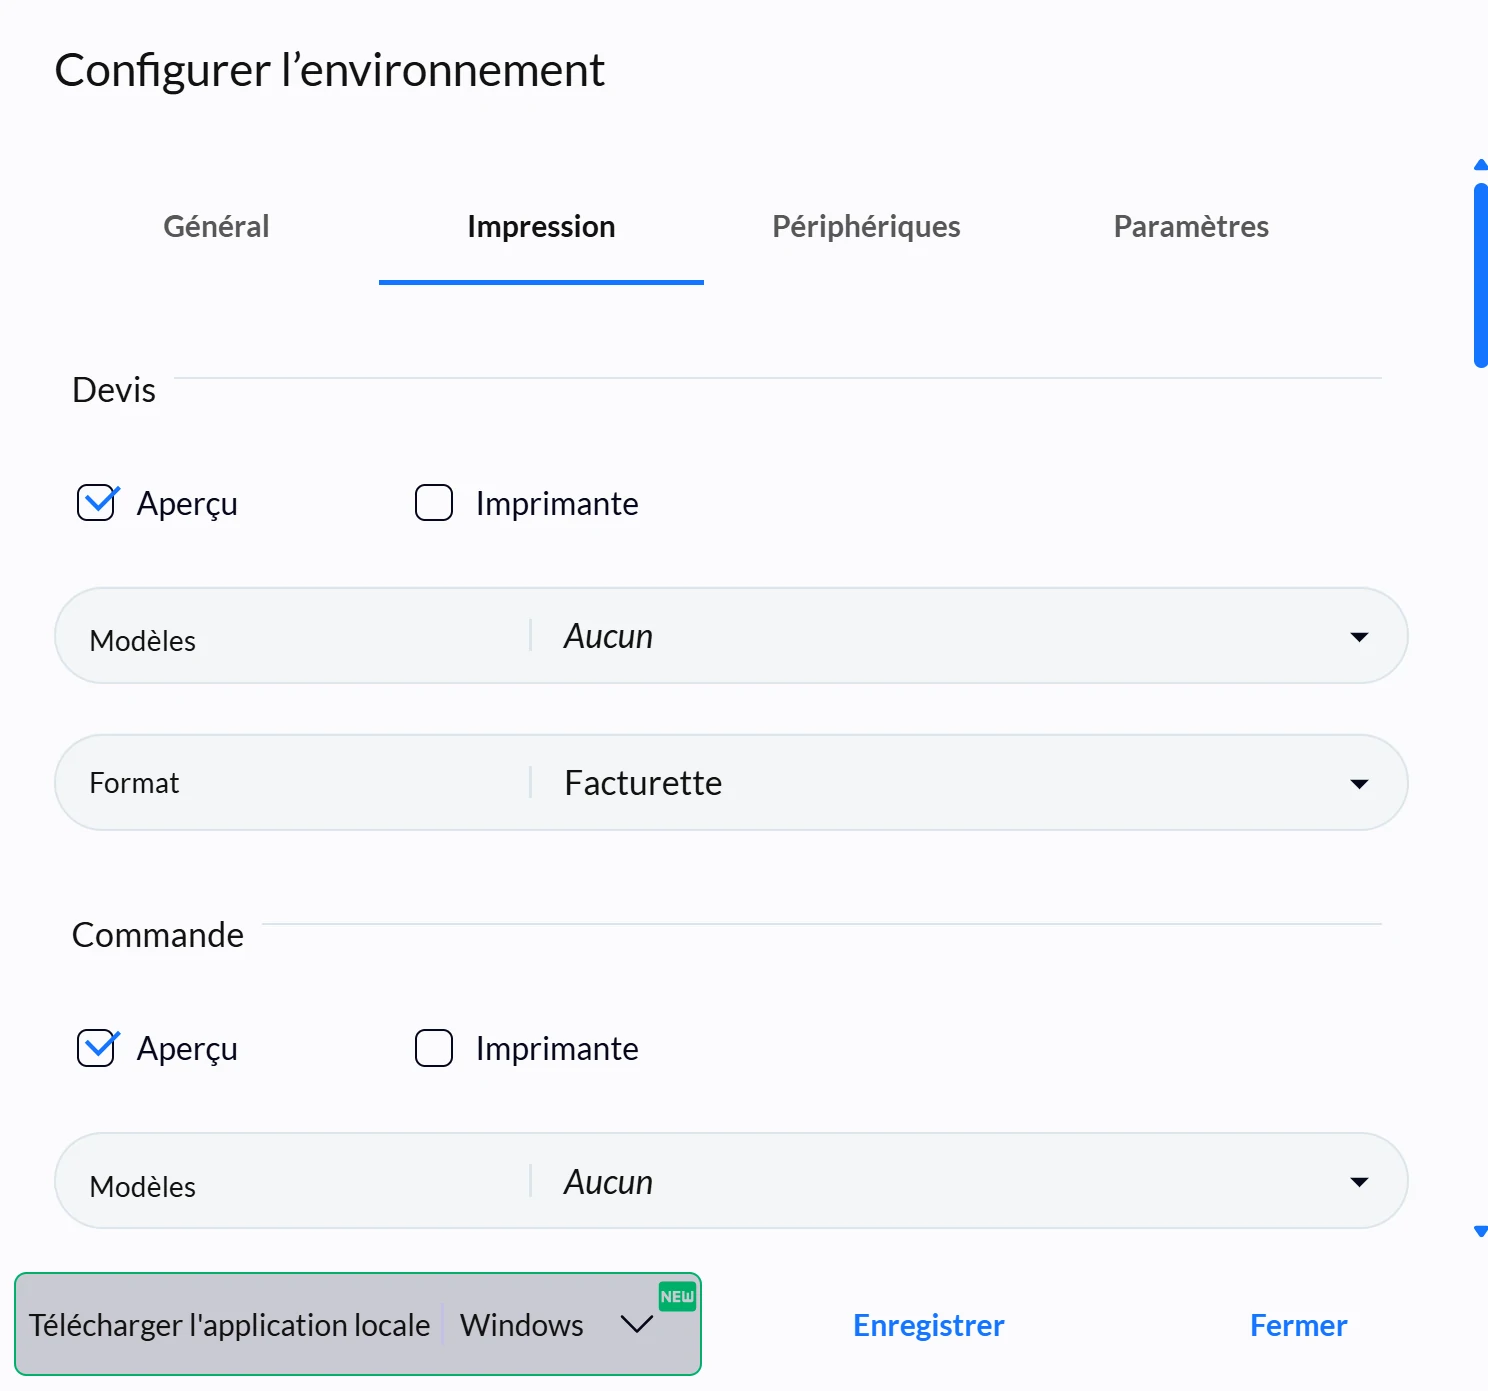This screenshot has width=1488, height=1391.
Task: Uncheck Aperçu under Devis
Action: 97,503
